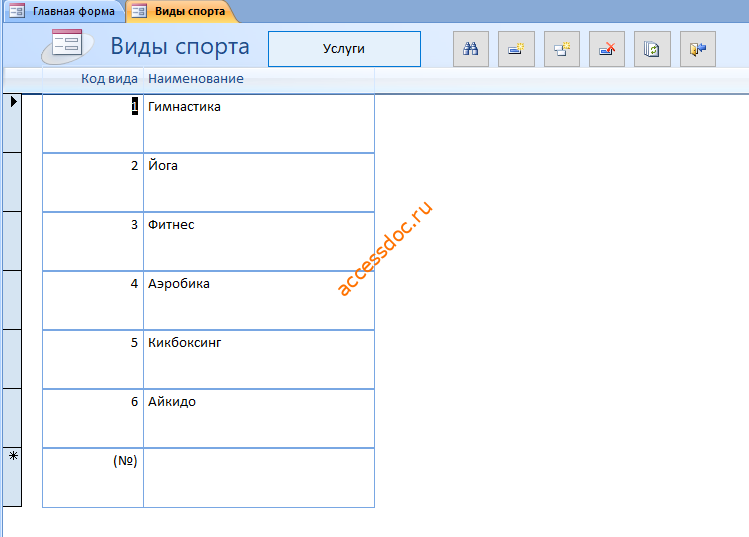Click the Add new record icon

point(516,49)
